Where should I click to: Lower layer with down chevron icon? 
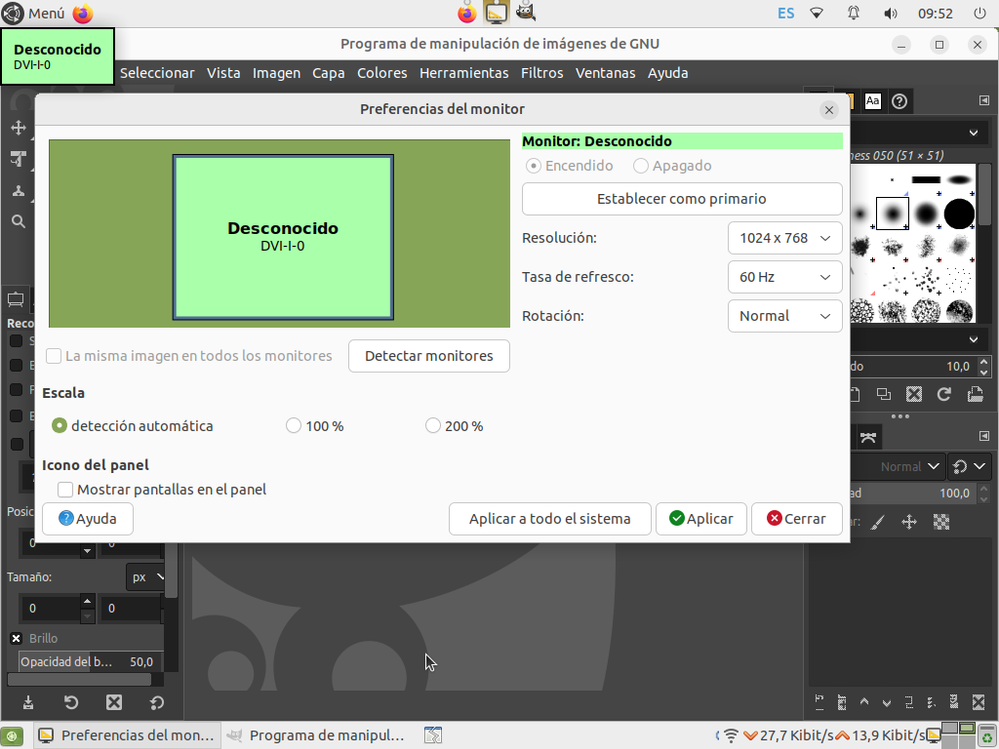tap(886, 702)
